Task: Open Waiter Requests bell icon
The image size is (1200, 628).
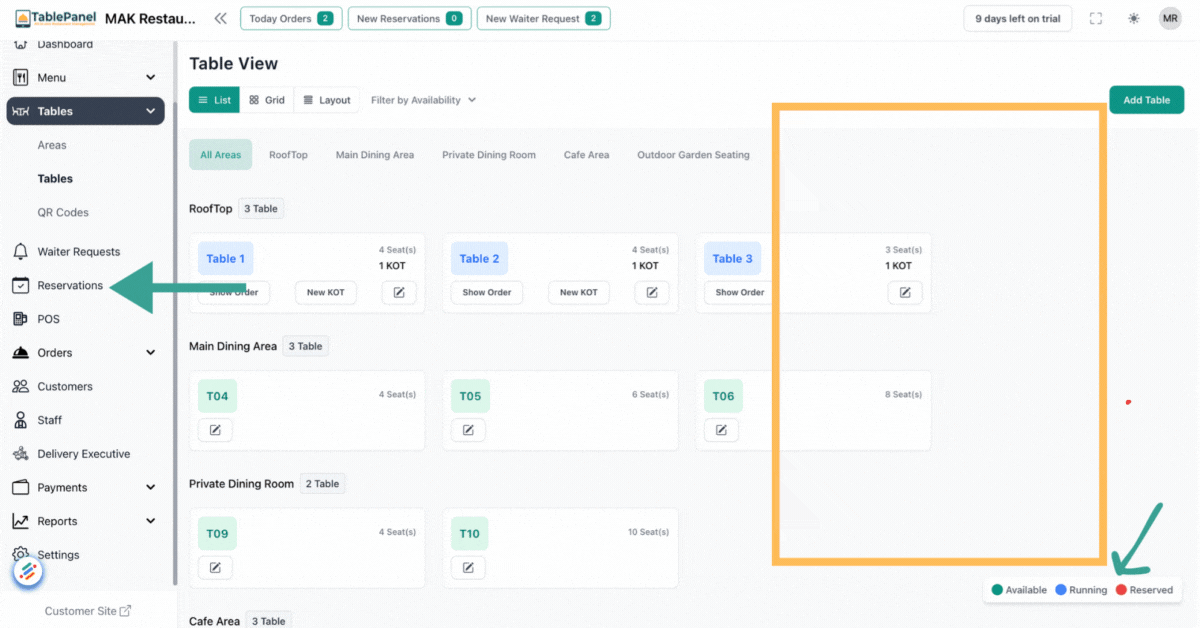Action: coord(20,252)
